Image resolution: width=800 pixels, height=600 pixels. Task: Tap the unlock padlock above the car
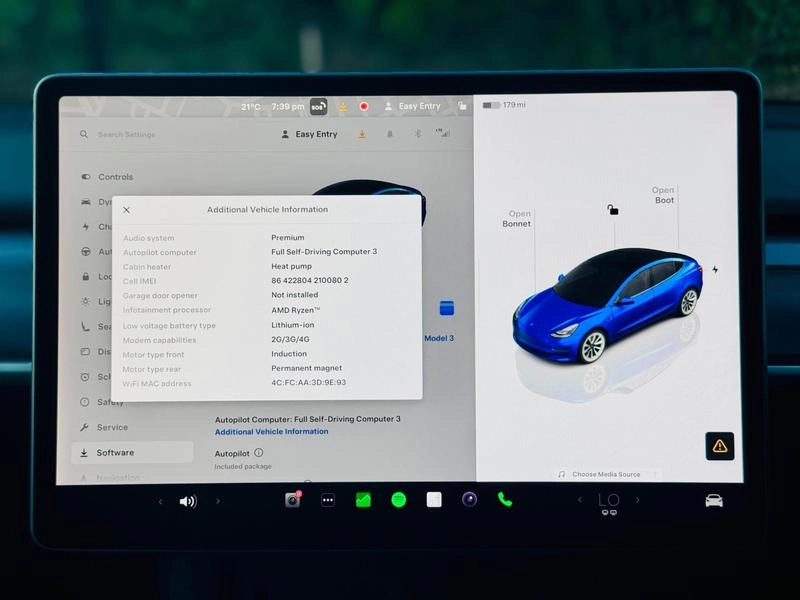click(x=613, y=210)
